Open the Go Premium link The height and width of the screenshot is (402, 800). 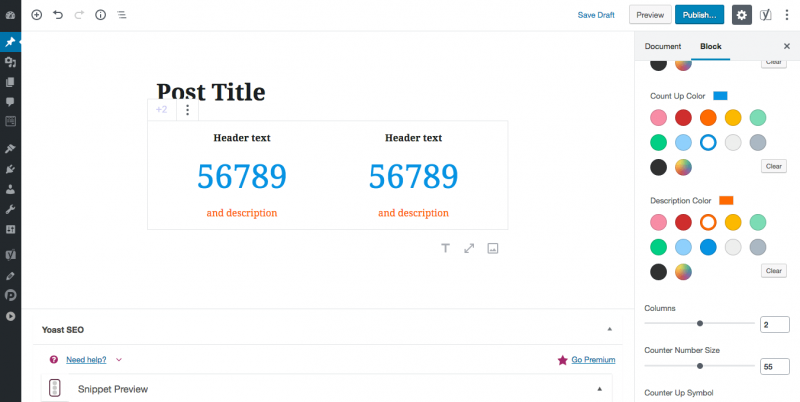tap(593, 360)
